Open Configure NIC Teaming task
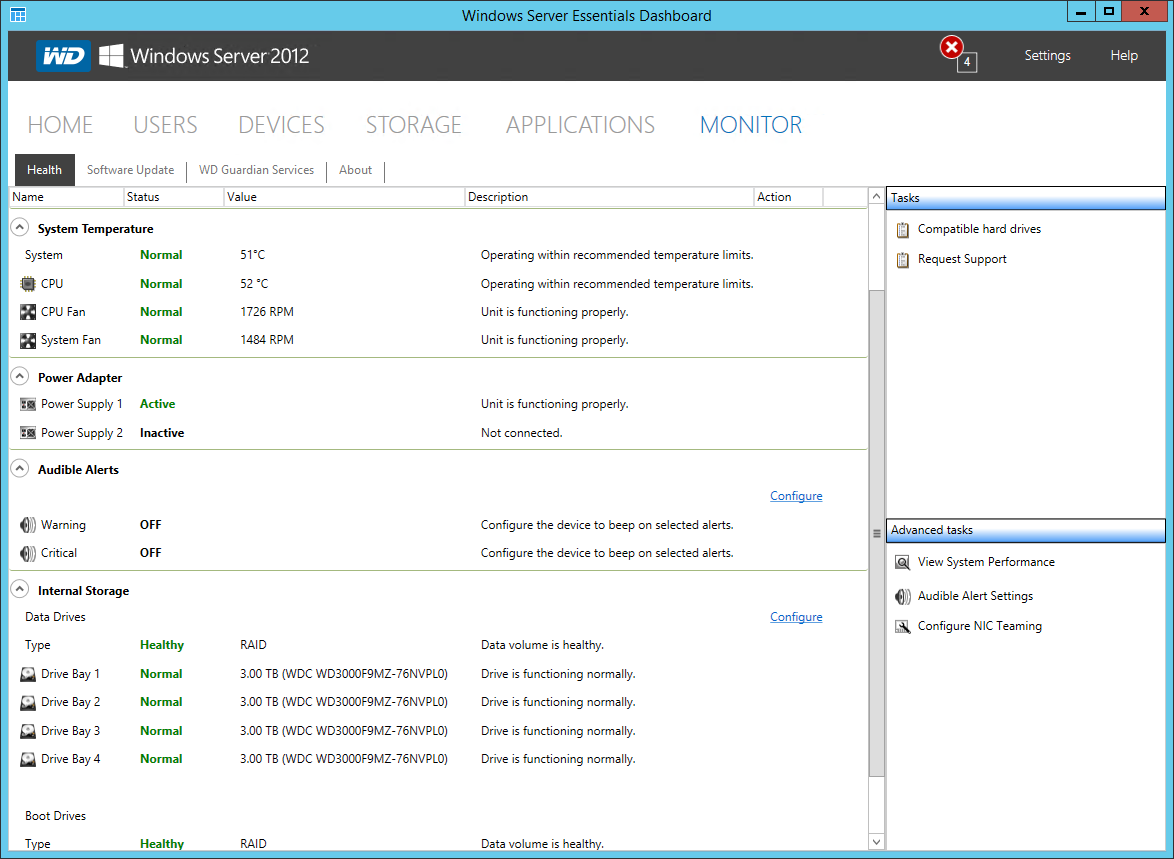Screen dimensions: 1174x859 pos(979,626)
